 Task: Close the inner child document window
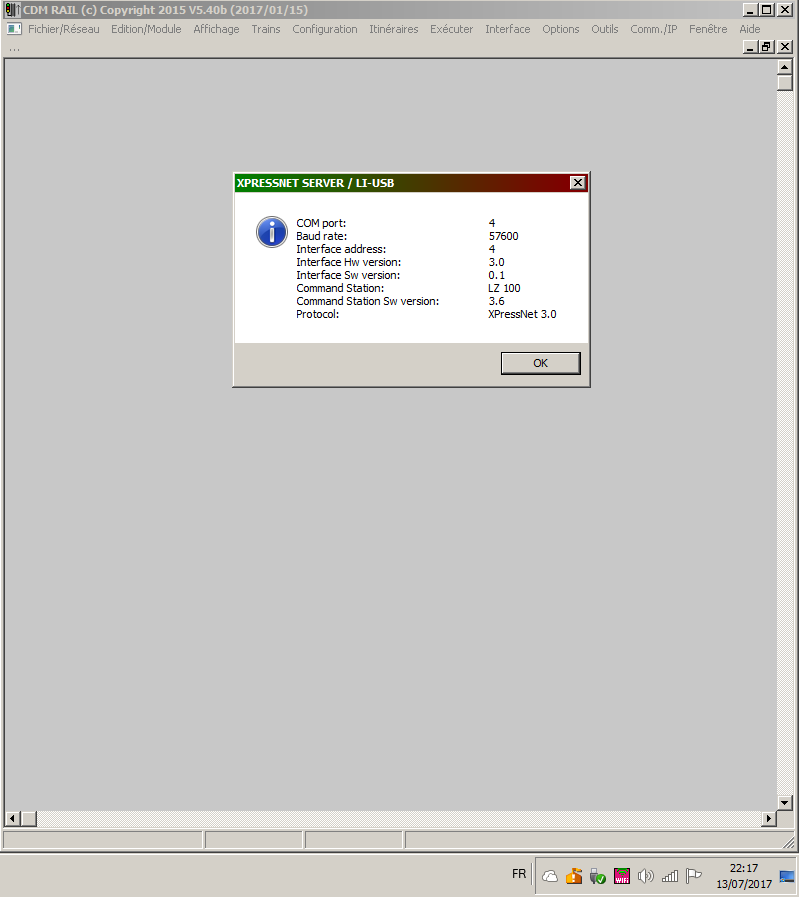click(785, 47)
